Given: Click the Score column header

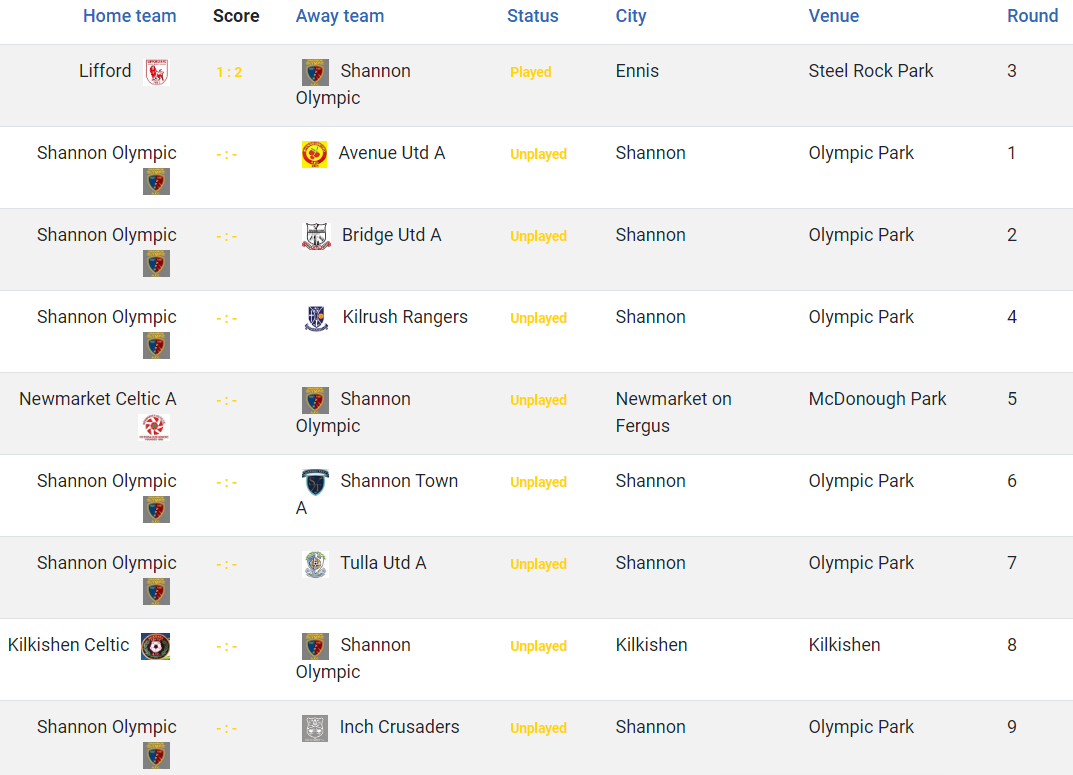Looking at the screenshot, I should click(236, 16).
